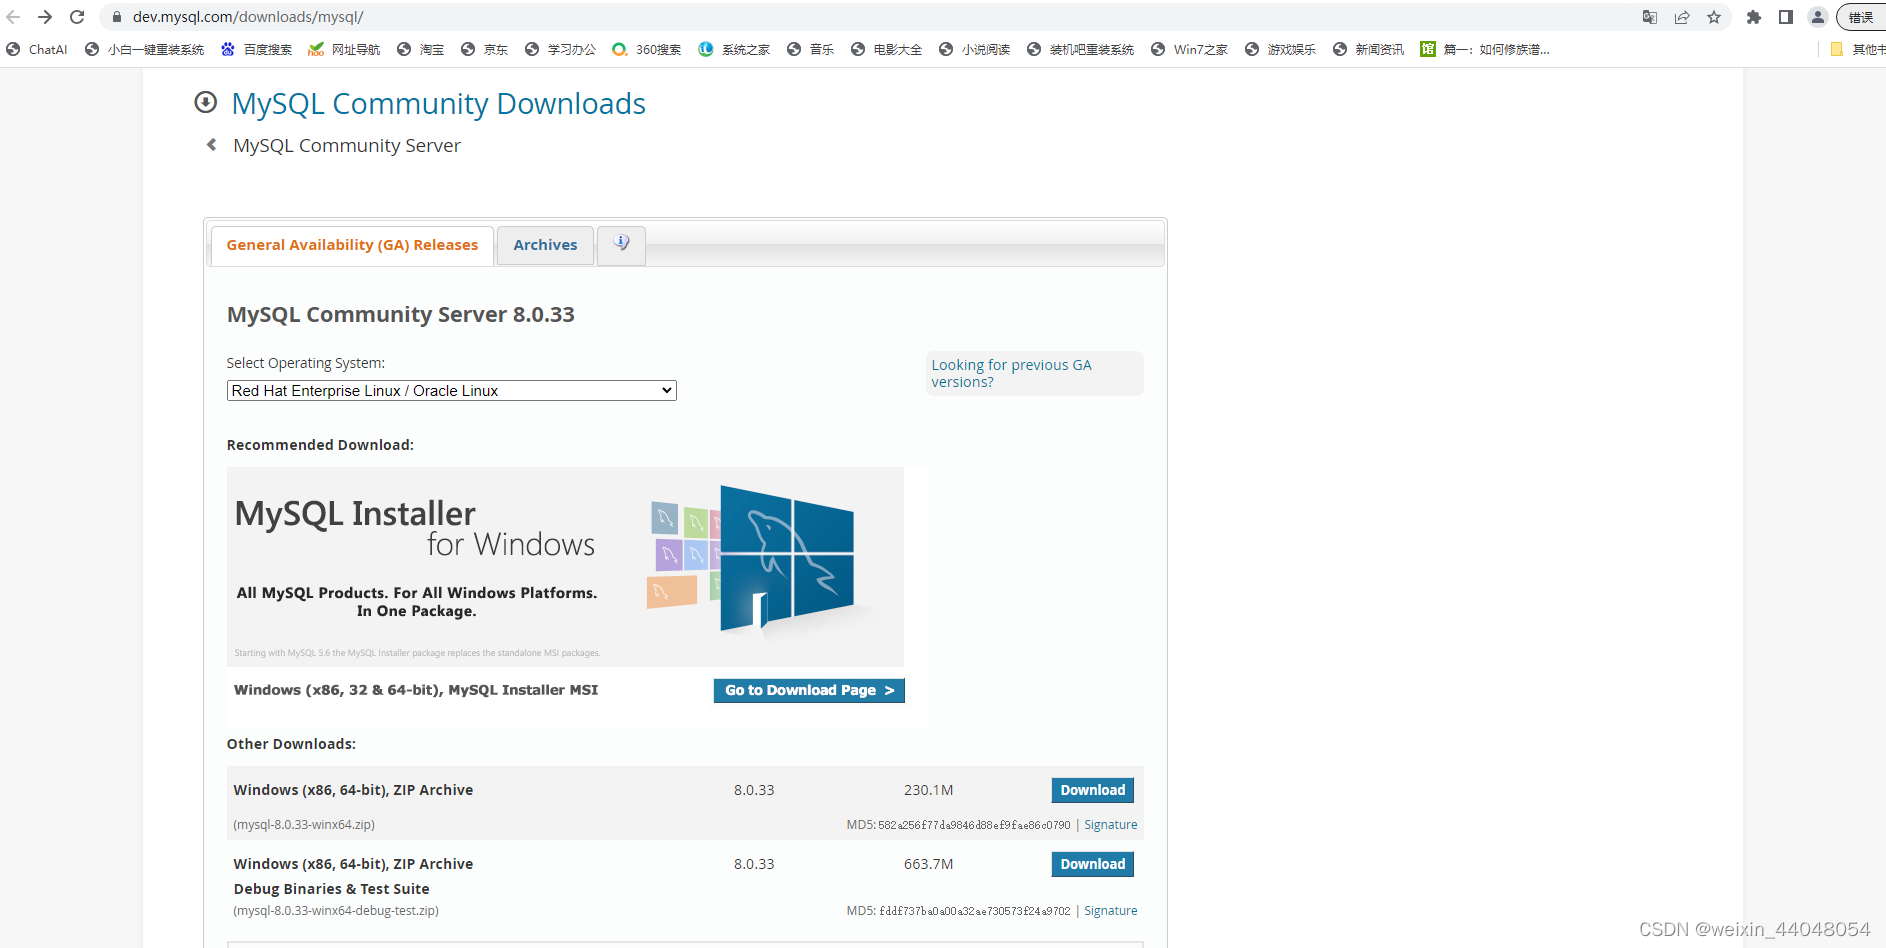1886x948 pixels.
Task: Click the browser forward arrow
Action: (x=45, y=17)
